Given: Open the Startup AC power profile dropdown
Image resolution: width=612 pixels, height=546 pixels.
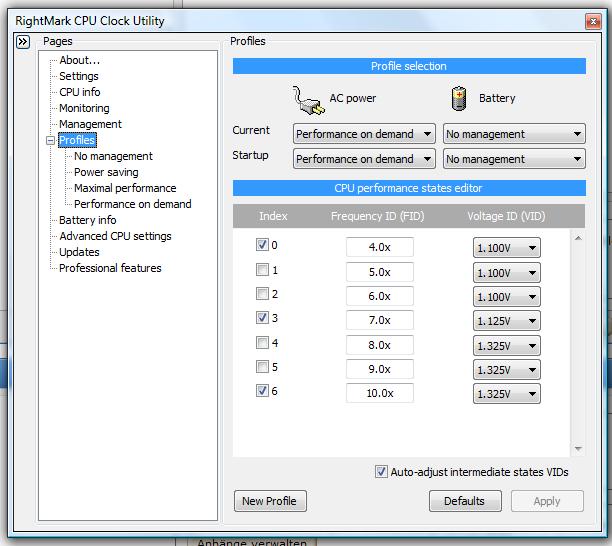Looking at the screenshot, I should (364, 159).
